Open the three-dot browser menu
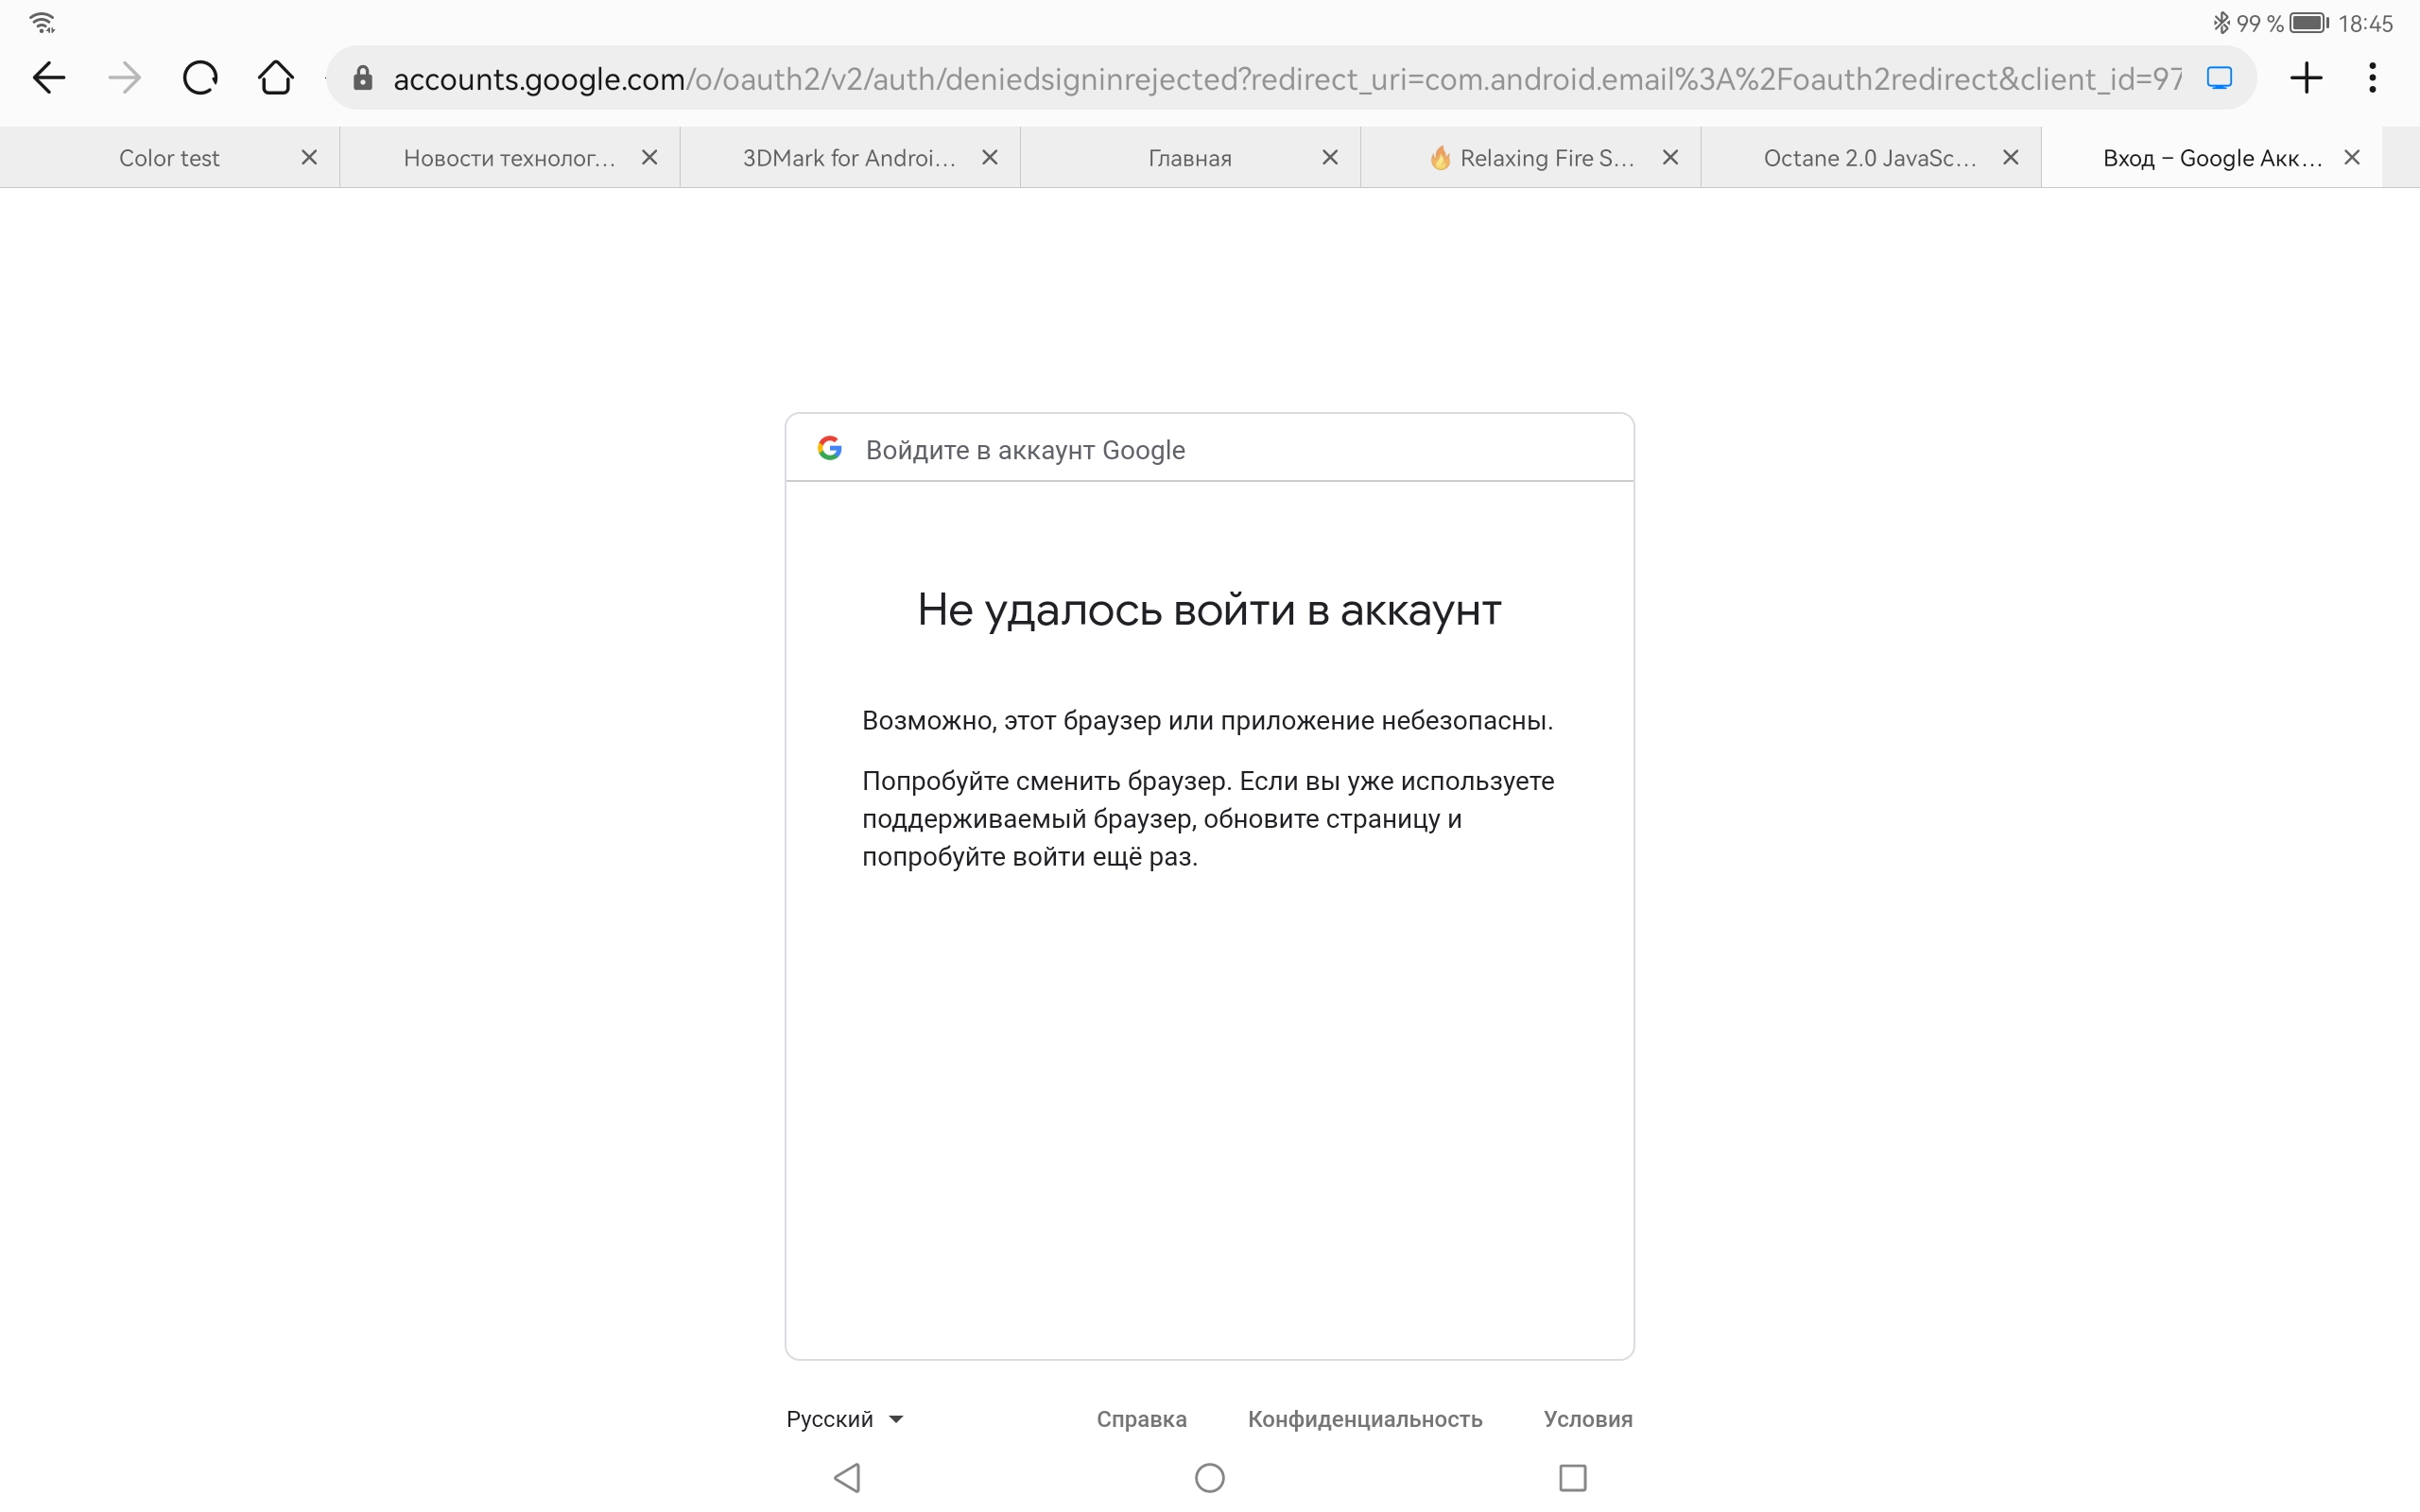 coord(2372,78)
